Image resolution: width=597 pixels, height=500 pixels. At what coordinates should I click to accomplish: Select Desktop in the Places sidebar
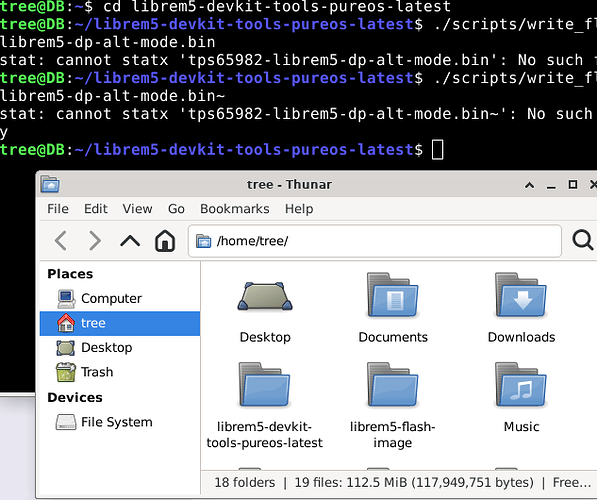pos(120,347)
